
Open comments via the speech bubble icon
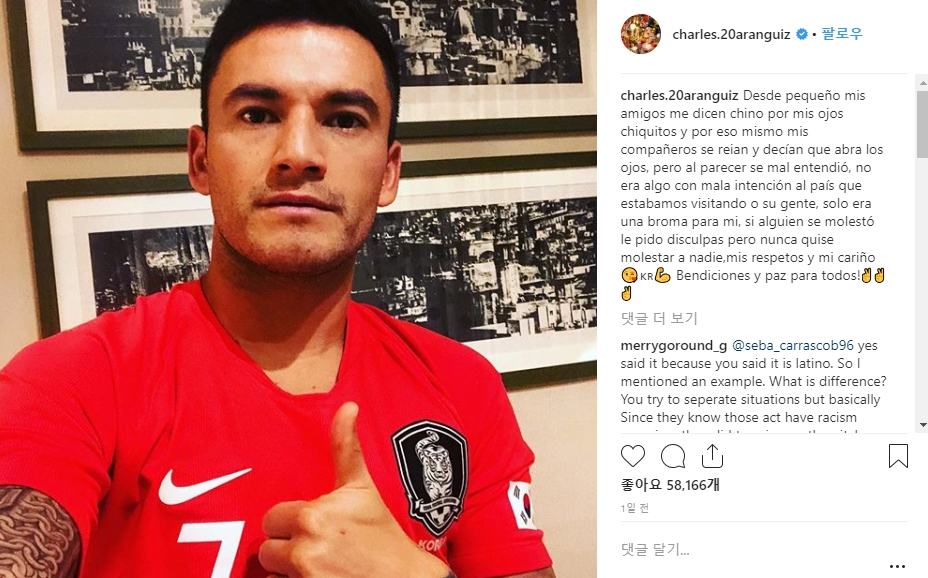673,456
